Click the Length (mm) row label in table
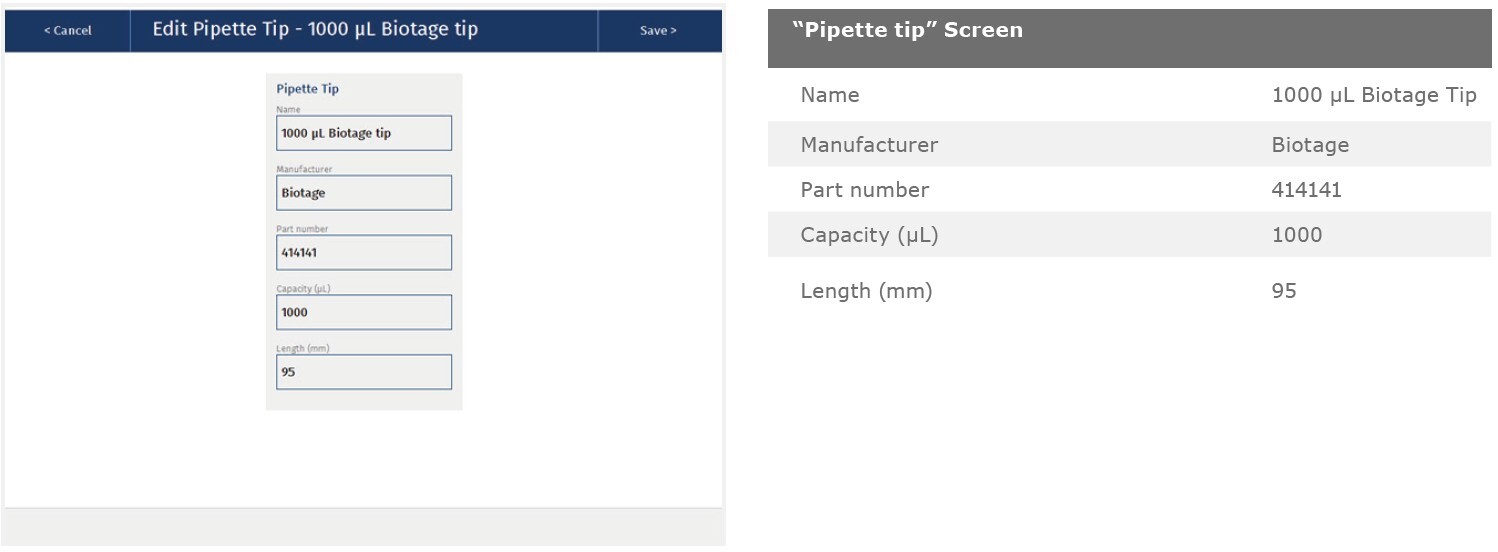 pos(866,291)
